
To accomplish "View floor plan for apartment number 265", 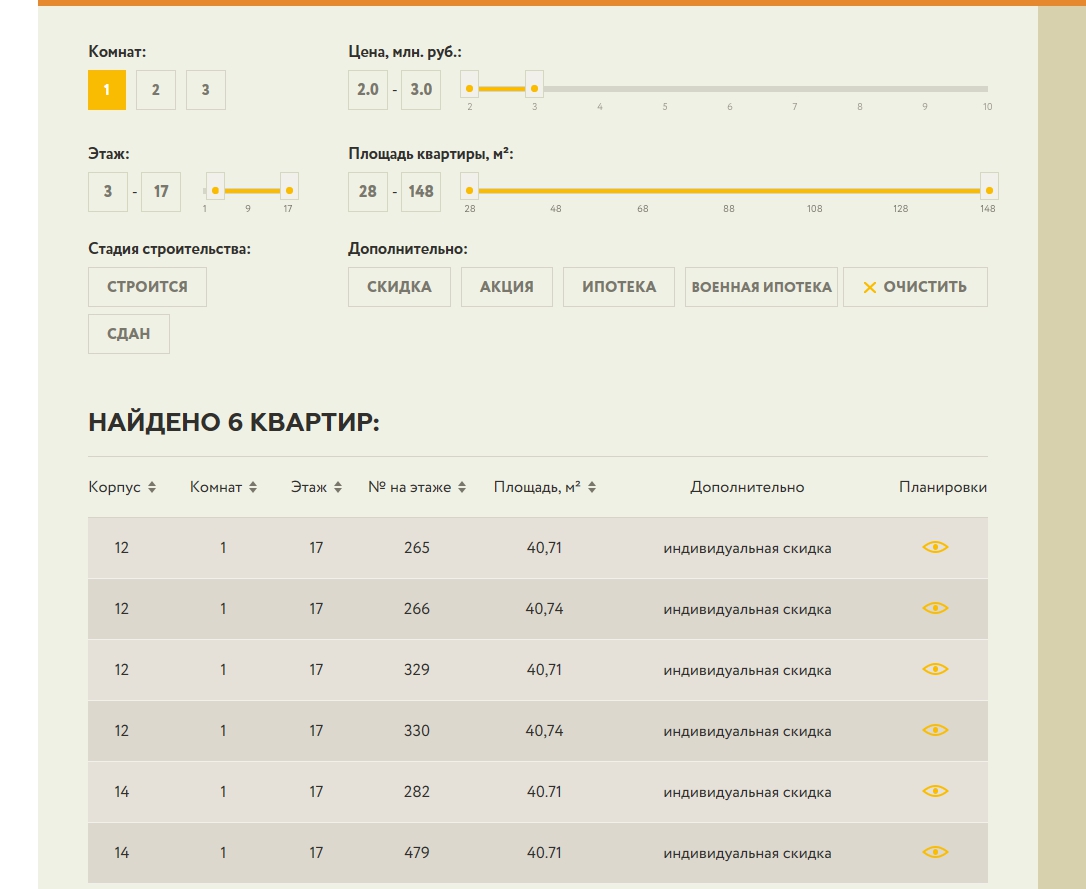I will pos(934,547).
